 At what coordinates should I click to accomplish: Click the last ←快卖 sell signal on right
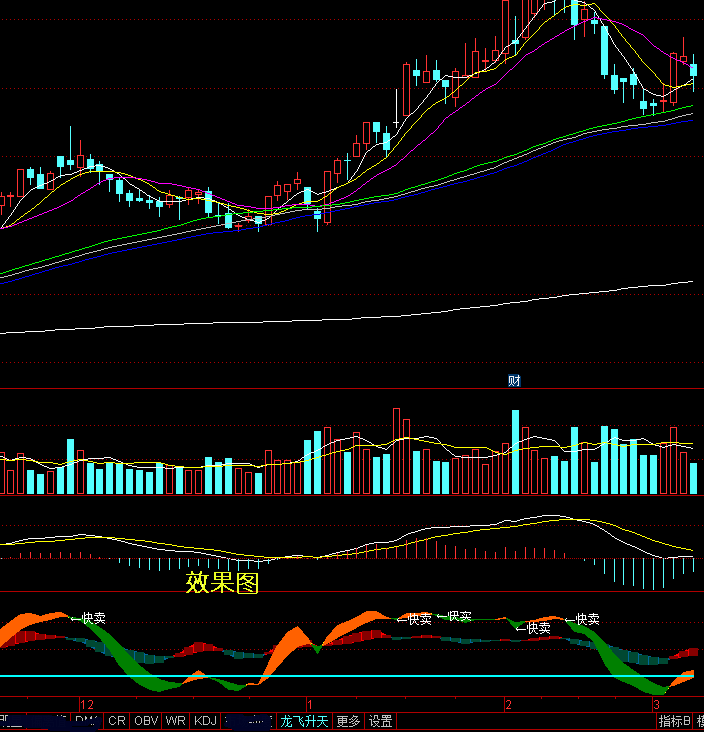pos(583,620)
